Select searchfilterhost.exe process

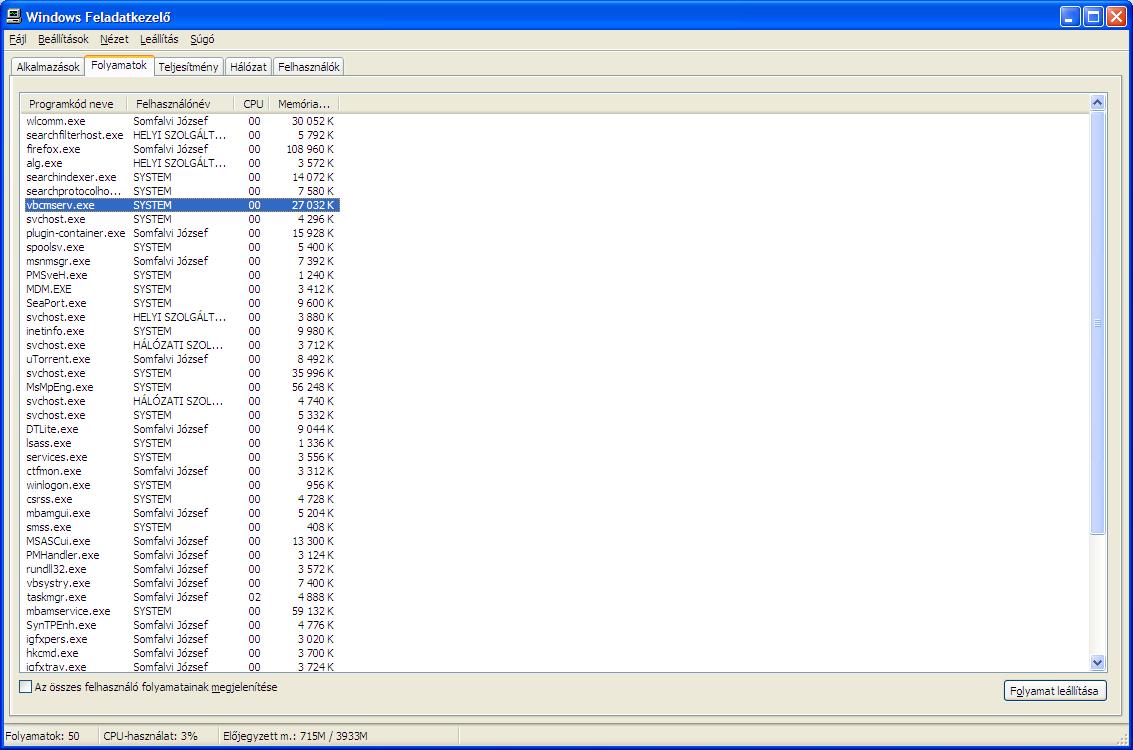pos(181,135)
